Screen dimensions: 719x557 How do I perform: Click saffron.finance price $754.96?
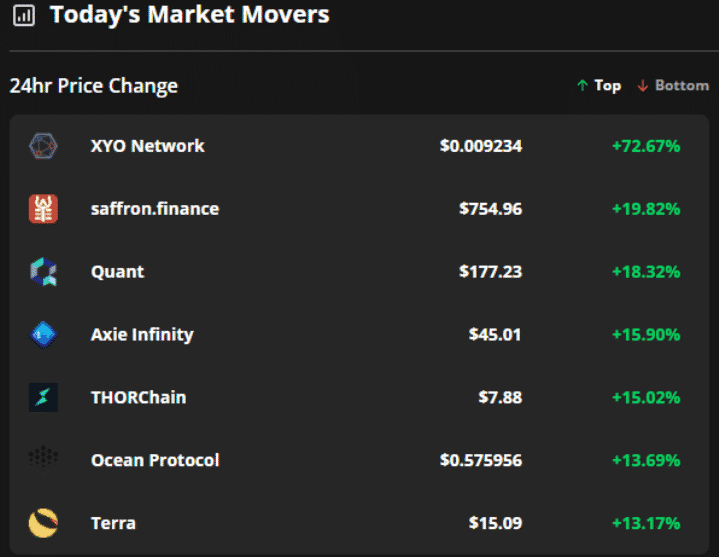click(490, 209)
